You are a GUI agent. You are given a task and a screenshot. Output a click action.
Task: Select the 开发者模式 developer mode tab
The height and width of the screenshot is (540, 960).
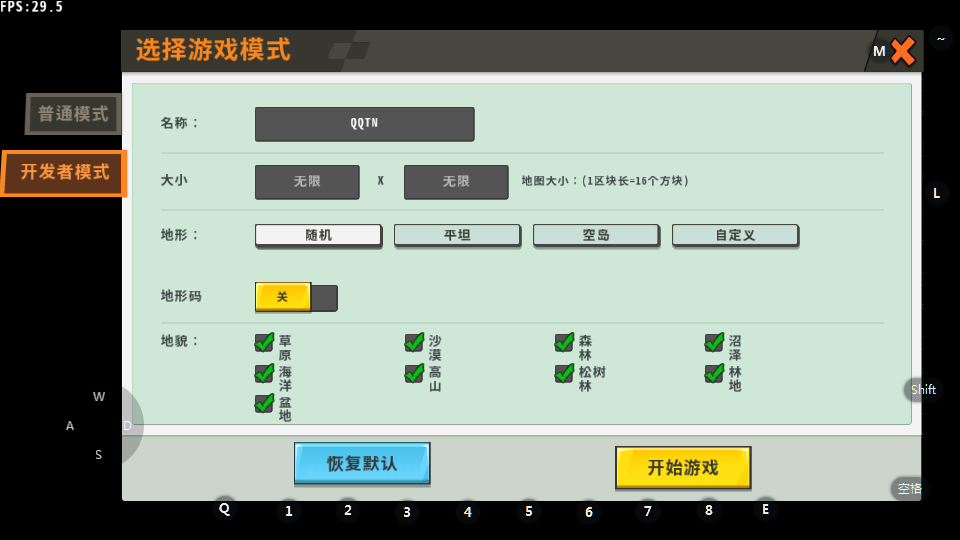click(x=64, y=173)
